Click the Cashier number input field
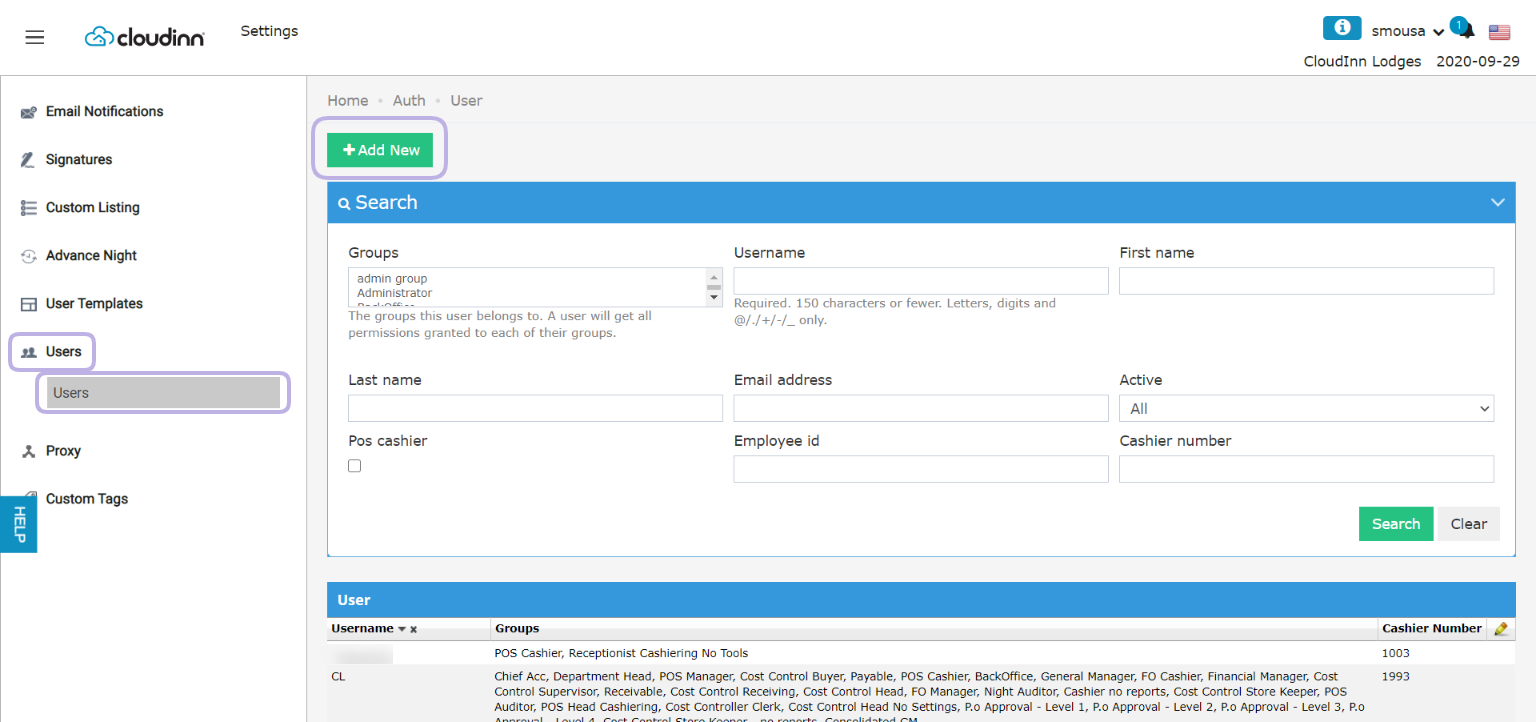This screenshot has height=722, width=1536. point(1306,469)
